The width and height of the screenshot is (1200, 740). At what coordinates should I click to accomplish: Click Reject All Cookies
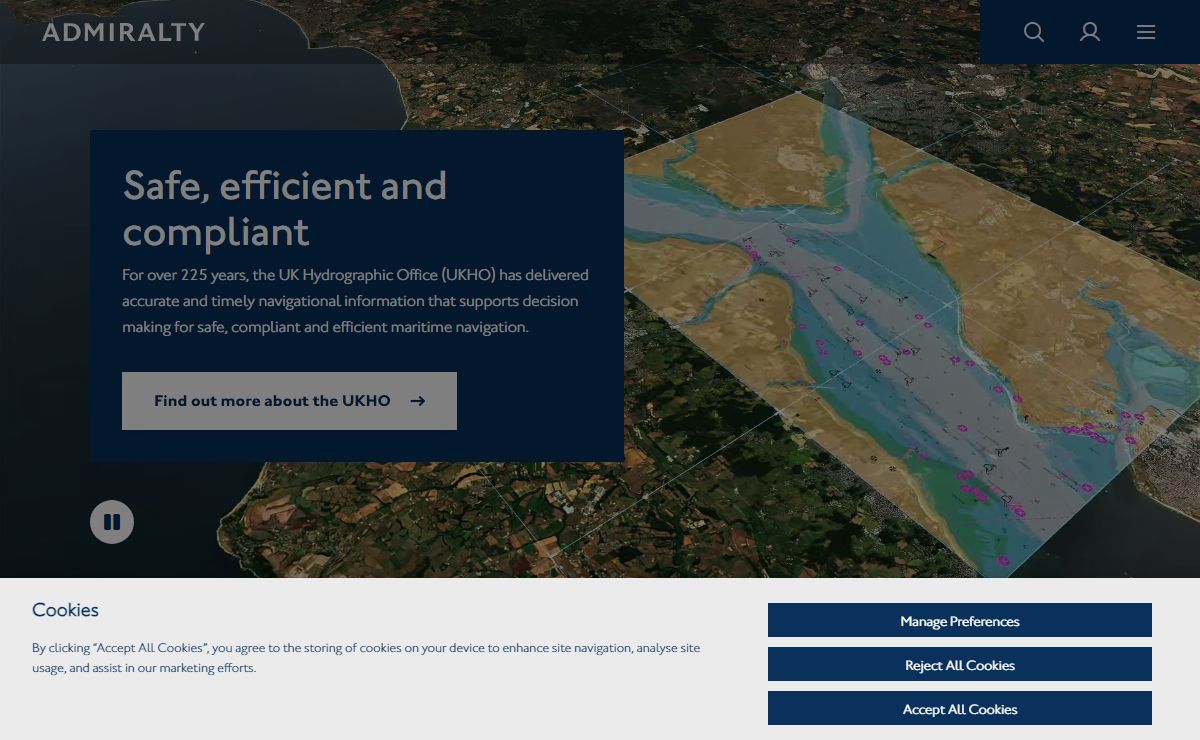point(960,665)
